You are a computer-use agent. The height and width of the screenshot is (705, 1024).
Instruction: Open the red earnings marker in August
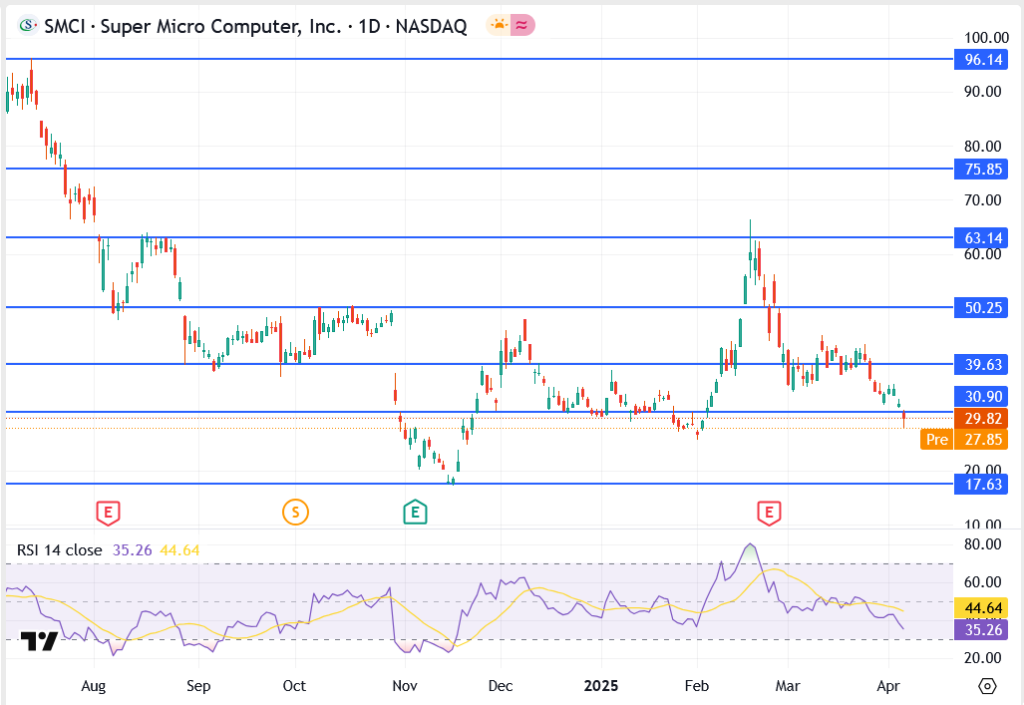click(108, 512)
